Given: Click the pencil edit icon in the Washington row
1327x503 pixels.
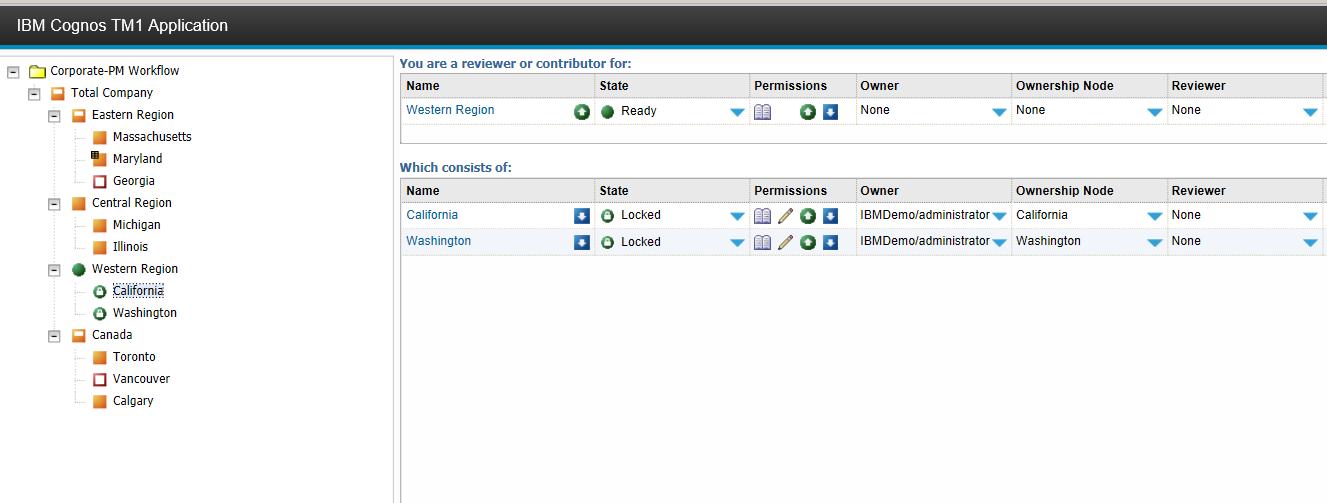Looking at the screenshot, I should [x=786, y=242].
